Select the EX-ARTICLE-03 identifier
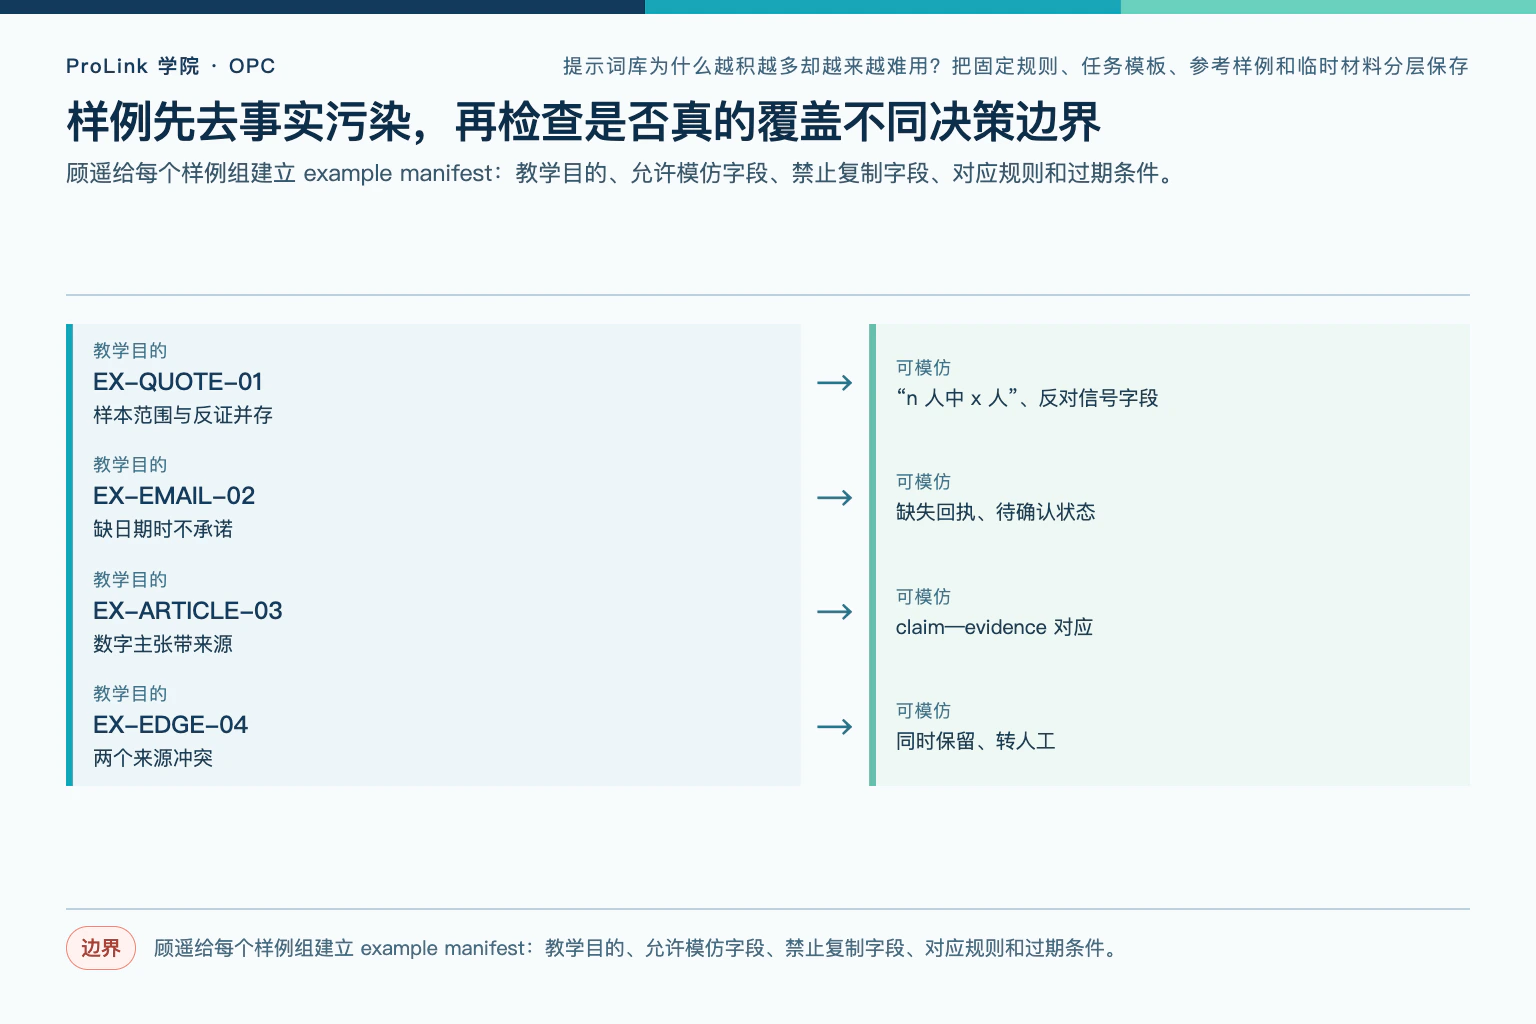The image size is (1536, 1024). pos(188,611)
